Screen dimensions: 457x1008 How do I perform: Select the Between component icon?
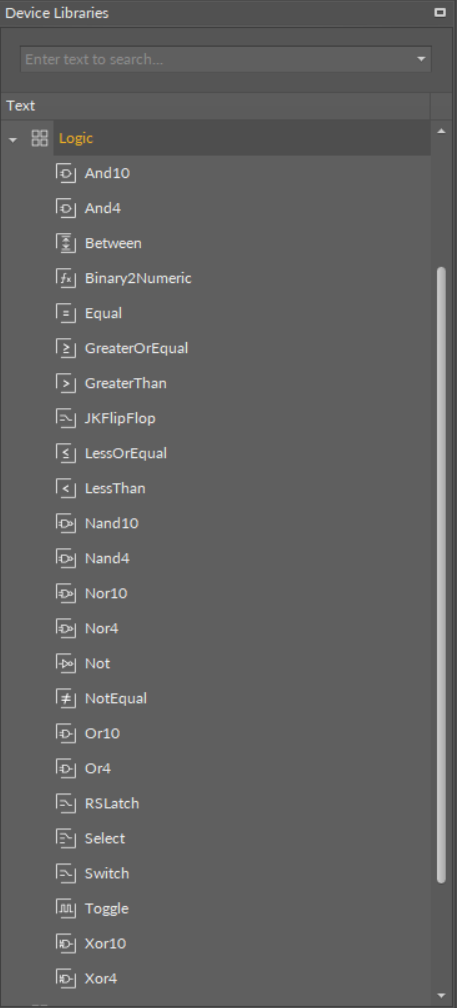(x=66, y=243)
